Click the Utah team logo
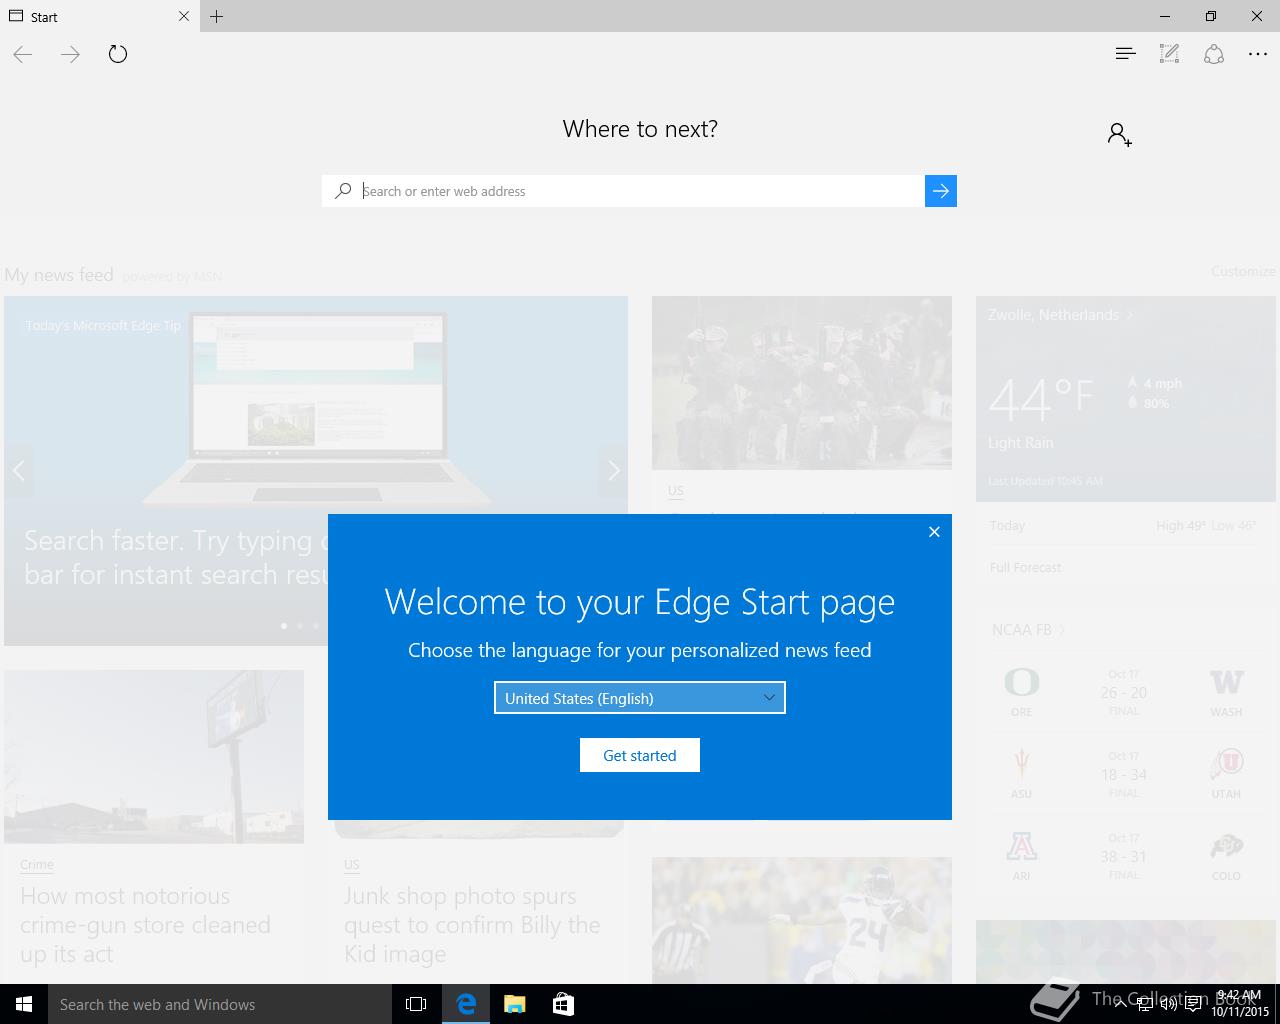1280x1024 pixels. (x=1226, y=765)
